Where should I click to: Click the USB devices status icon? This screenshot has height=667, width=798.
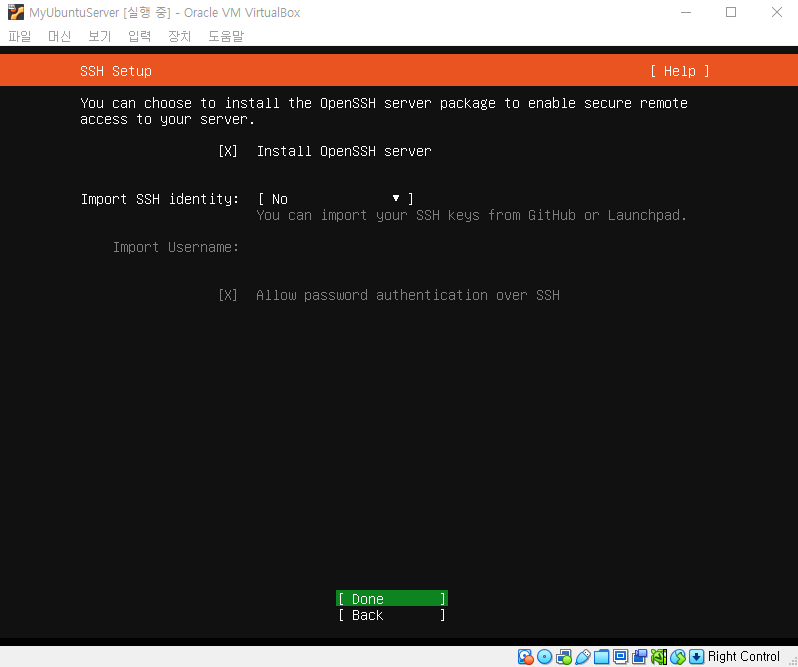click(x=583, y=657)
